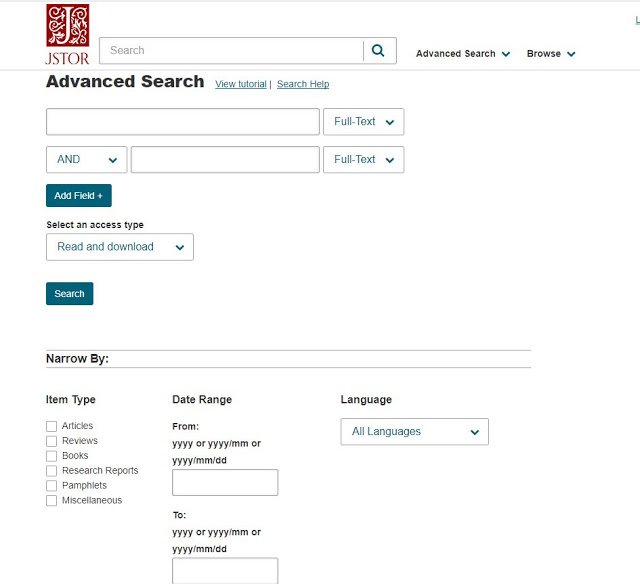Screen dimensions: 640x584
Task: Open the Browse menu
Action: tap(551, 54)
